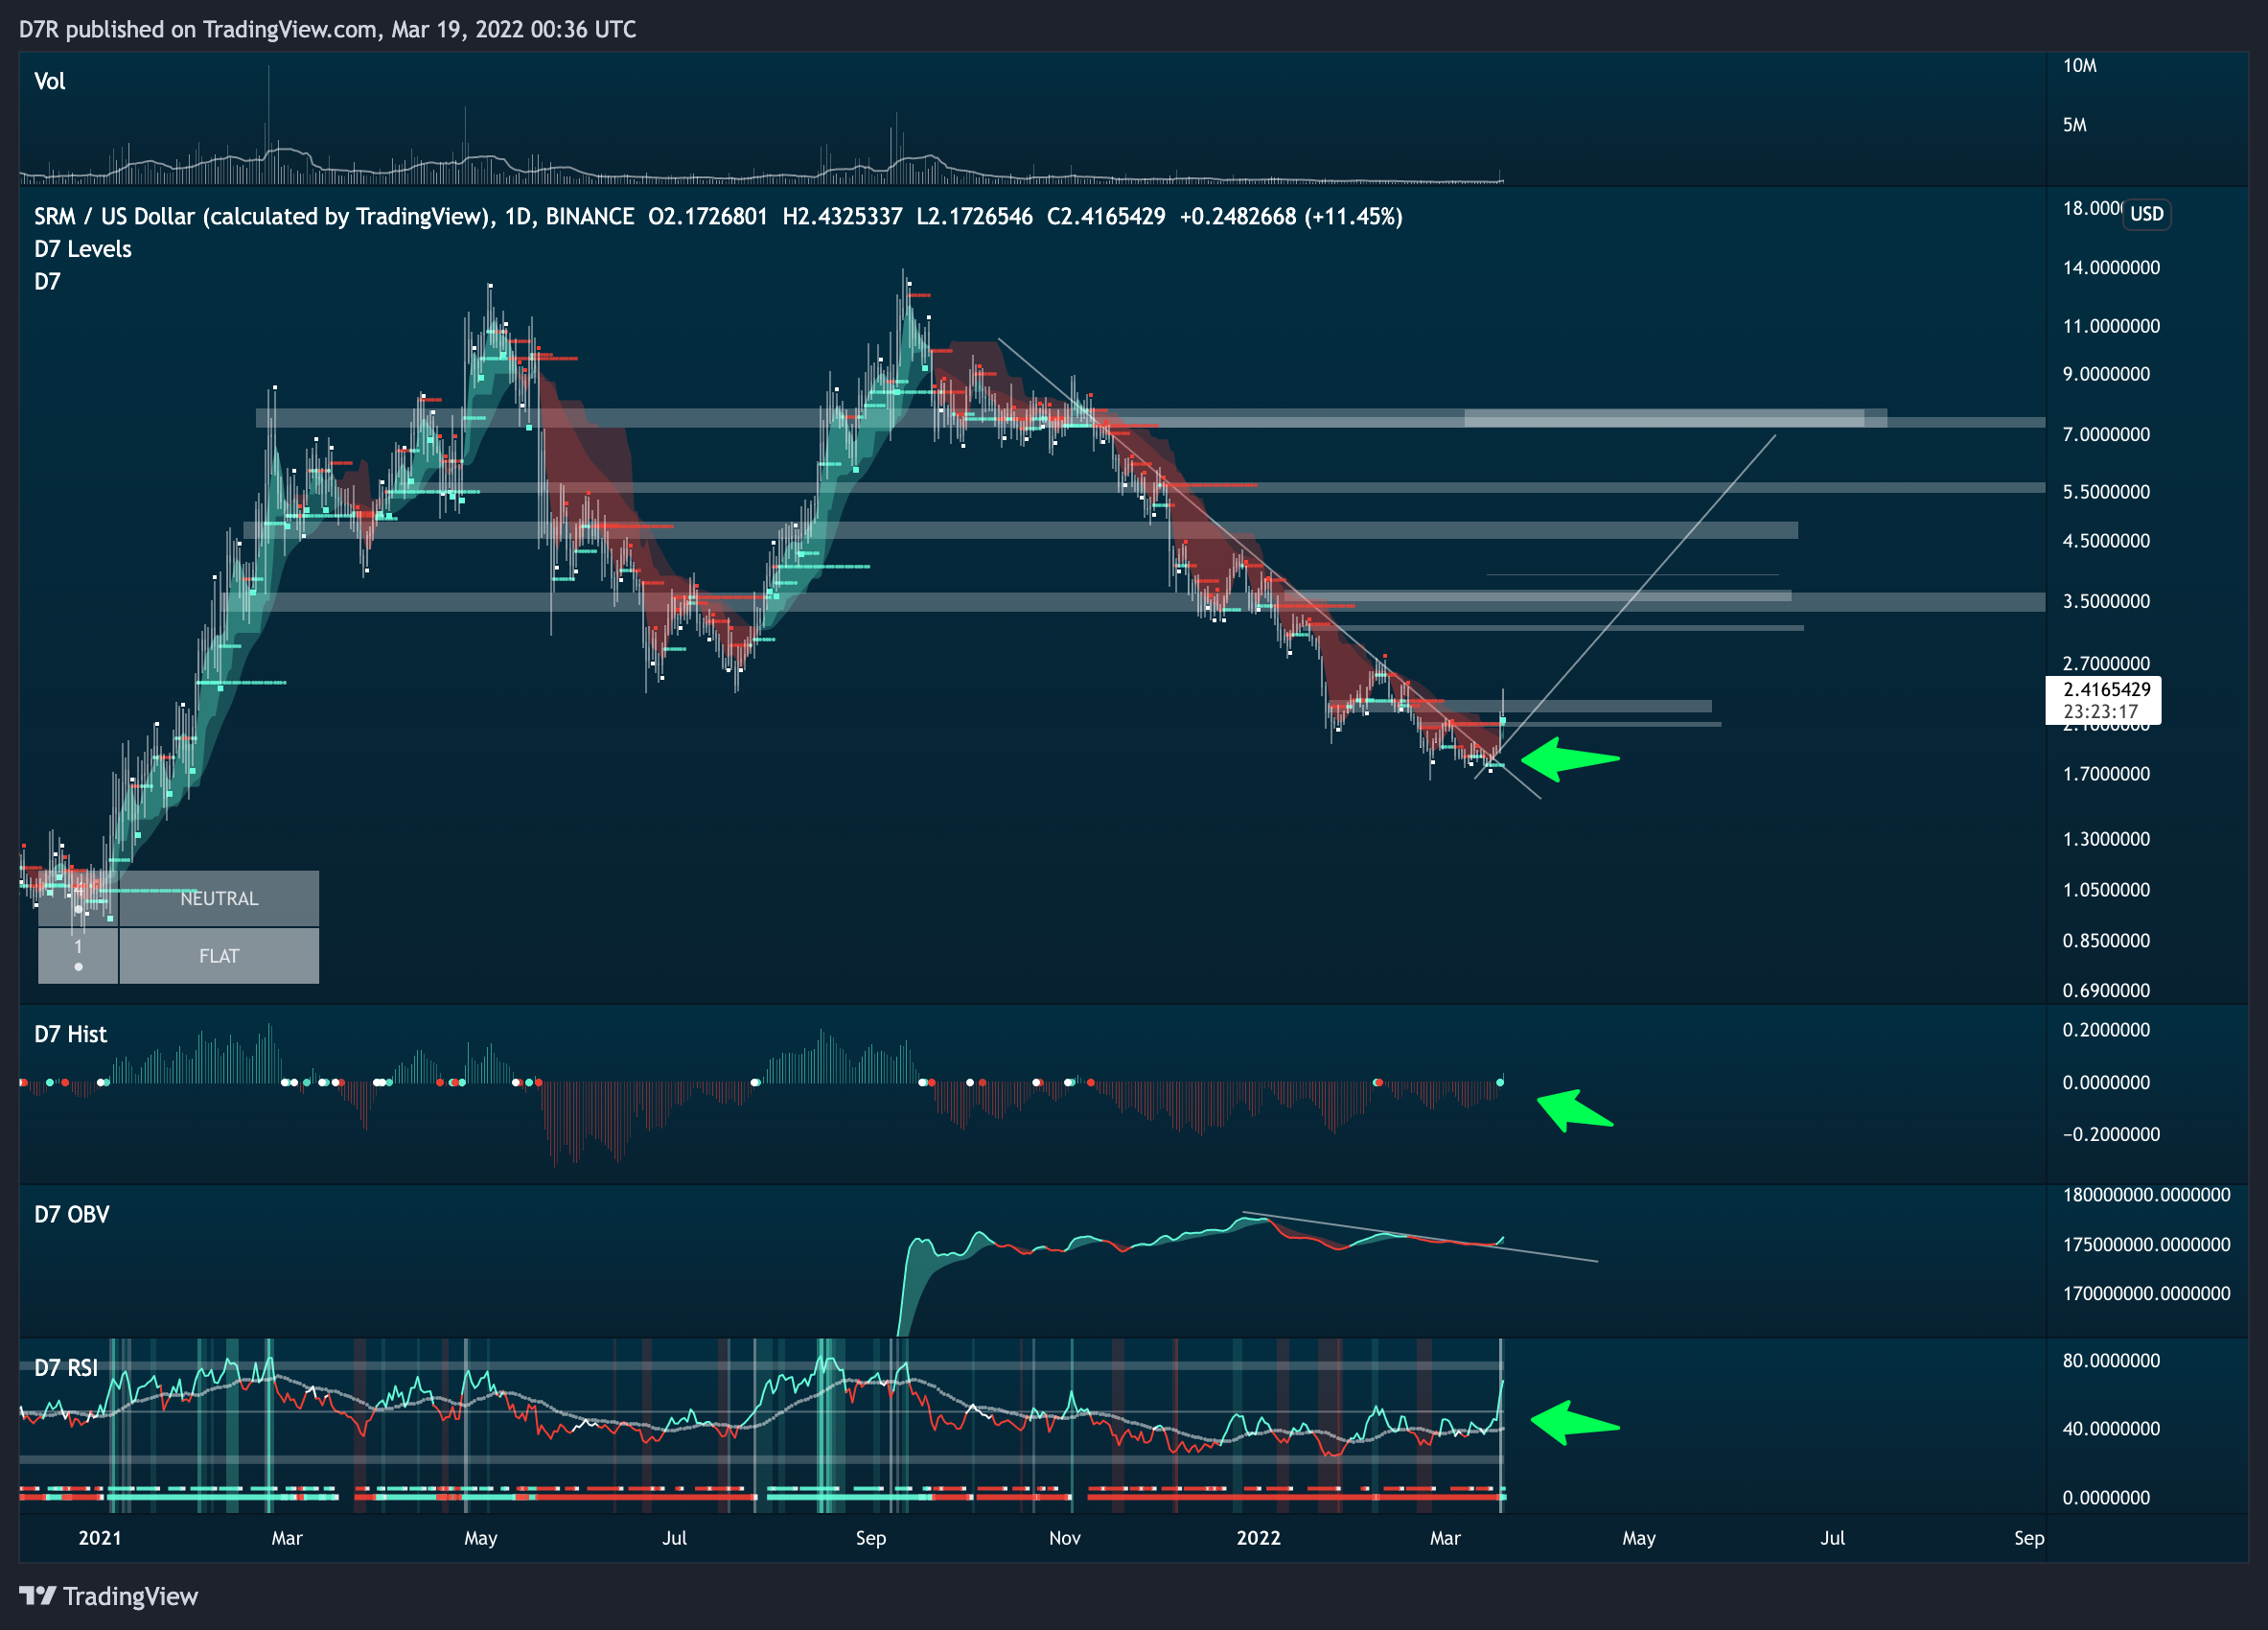Click the 40.0000000 RSI axis label
2268x1630 pixels.
(2111, 1428)
